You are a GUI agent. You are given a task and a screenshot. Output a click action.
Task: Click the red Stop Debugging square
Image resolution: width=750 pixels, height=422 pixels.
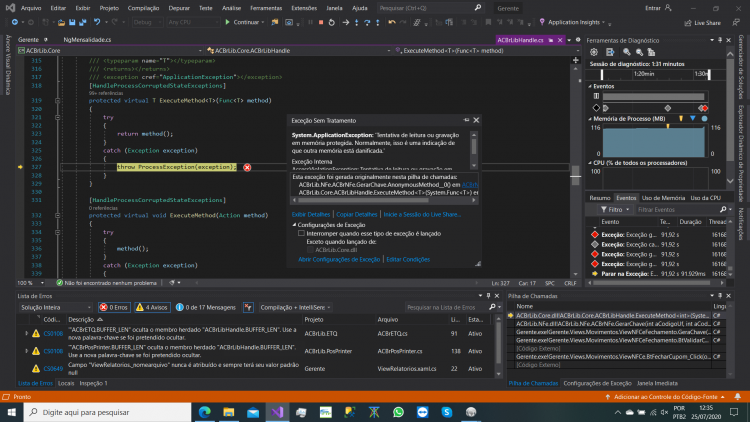pyautogui.click(x=321, y=22)
